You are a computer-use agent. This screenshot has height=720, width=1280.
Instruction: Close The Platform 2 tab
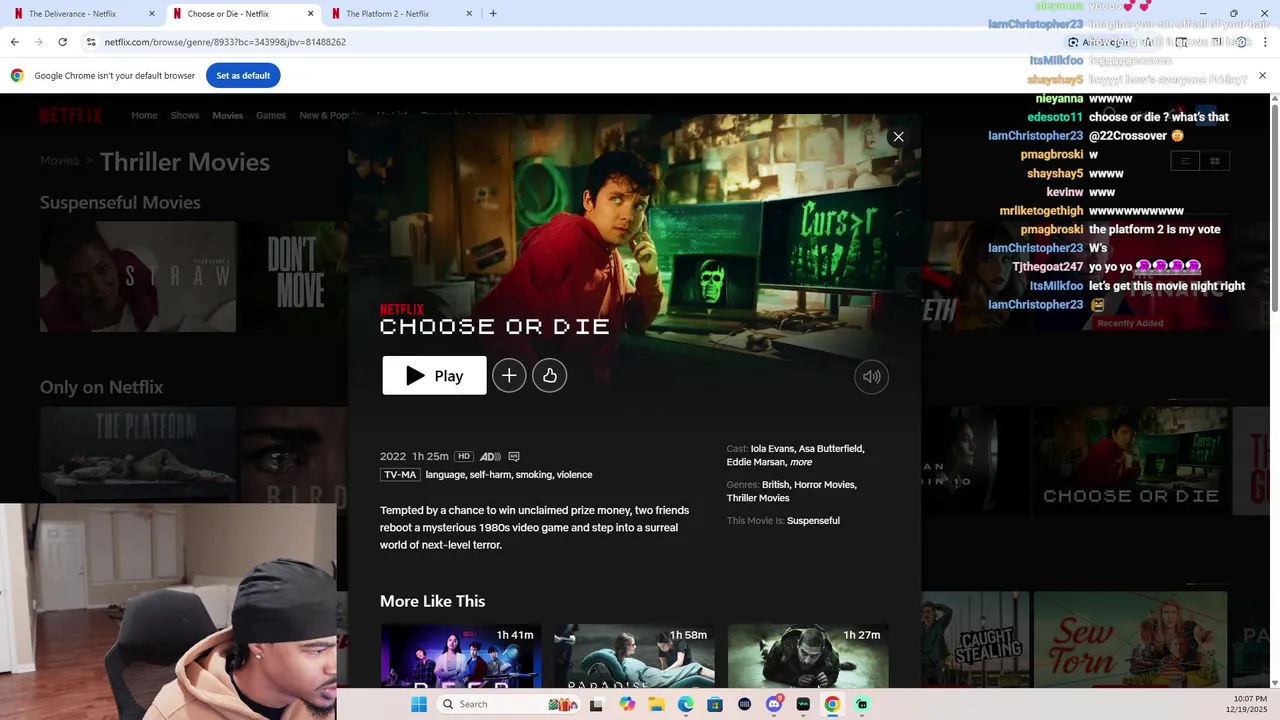(x=469, y=14)
